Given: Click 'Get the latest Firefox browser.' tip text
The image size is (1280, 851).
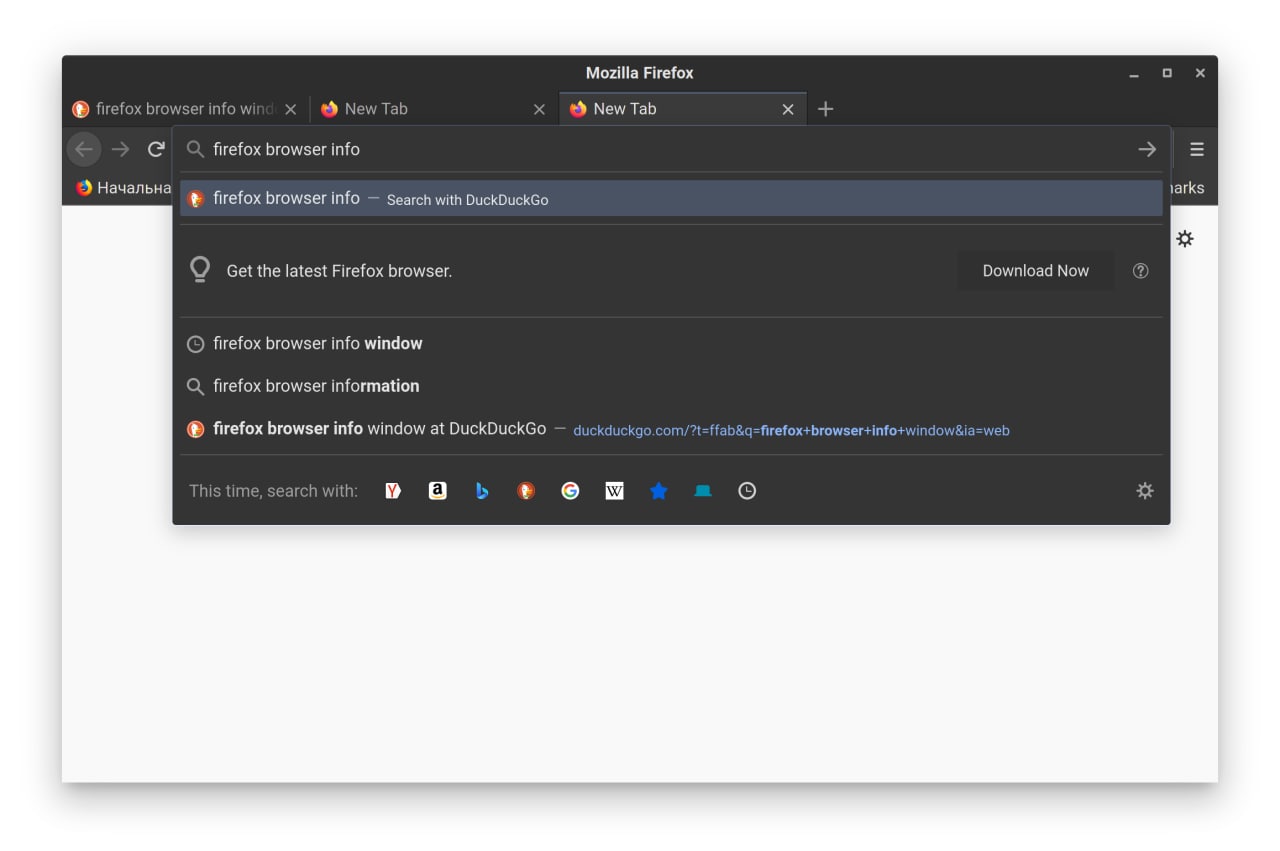Looking at the screenshot, I should 339,271.
